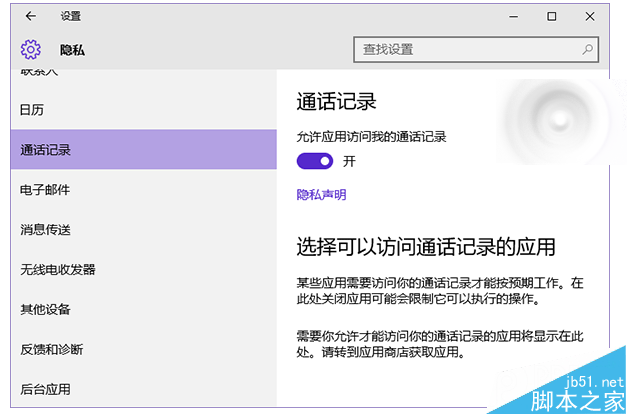Click the Settings gear icon beside 隐私

coord(30,49)
